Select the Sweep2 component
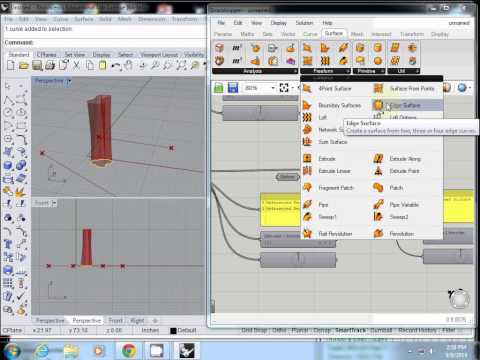 [x=391, y=217]
